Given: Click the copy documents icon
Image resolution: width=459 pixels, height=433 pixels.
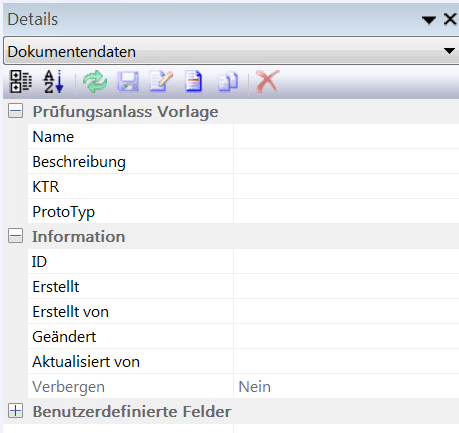Looking at the screenshot, I should [x=228, y=82].
